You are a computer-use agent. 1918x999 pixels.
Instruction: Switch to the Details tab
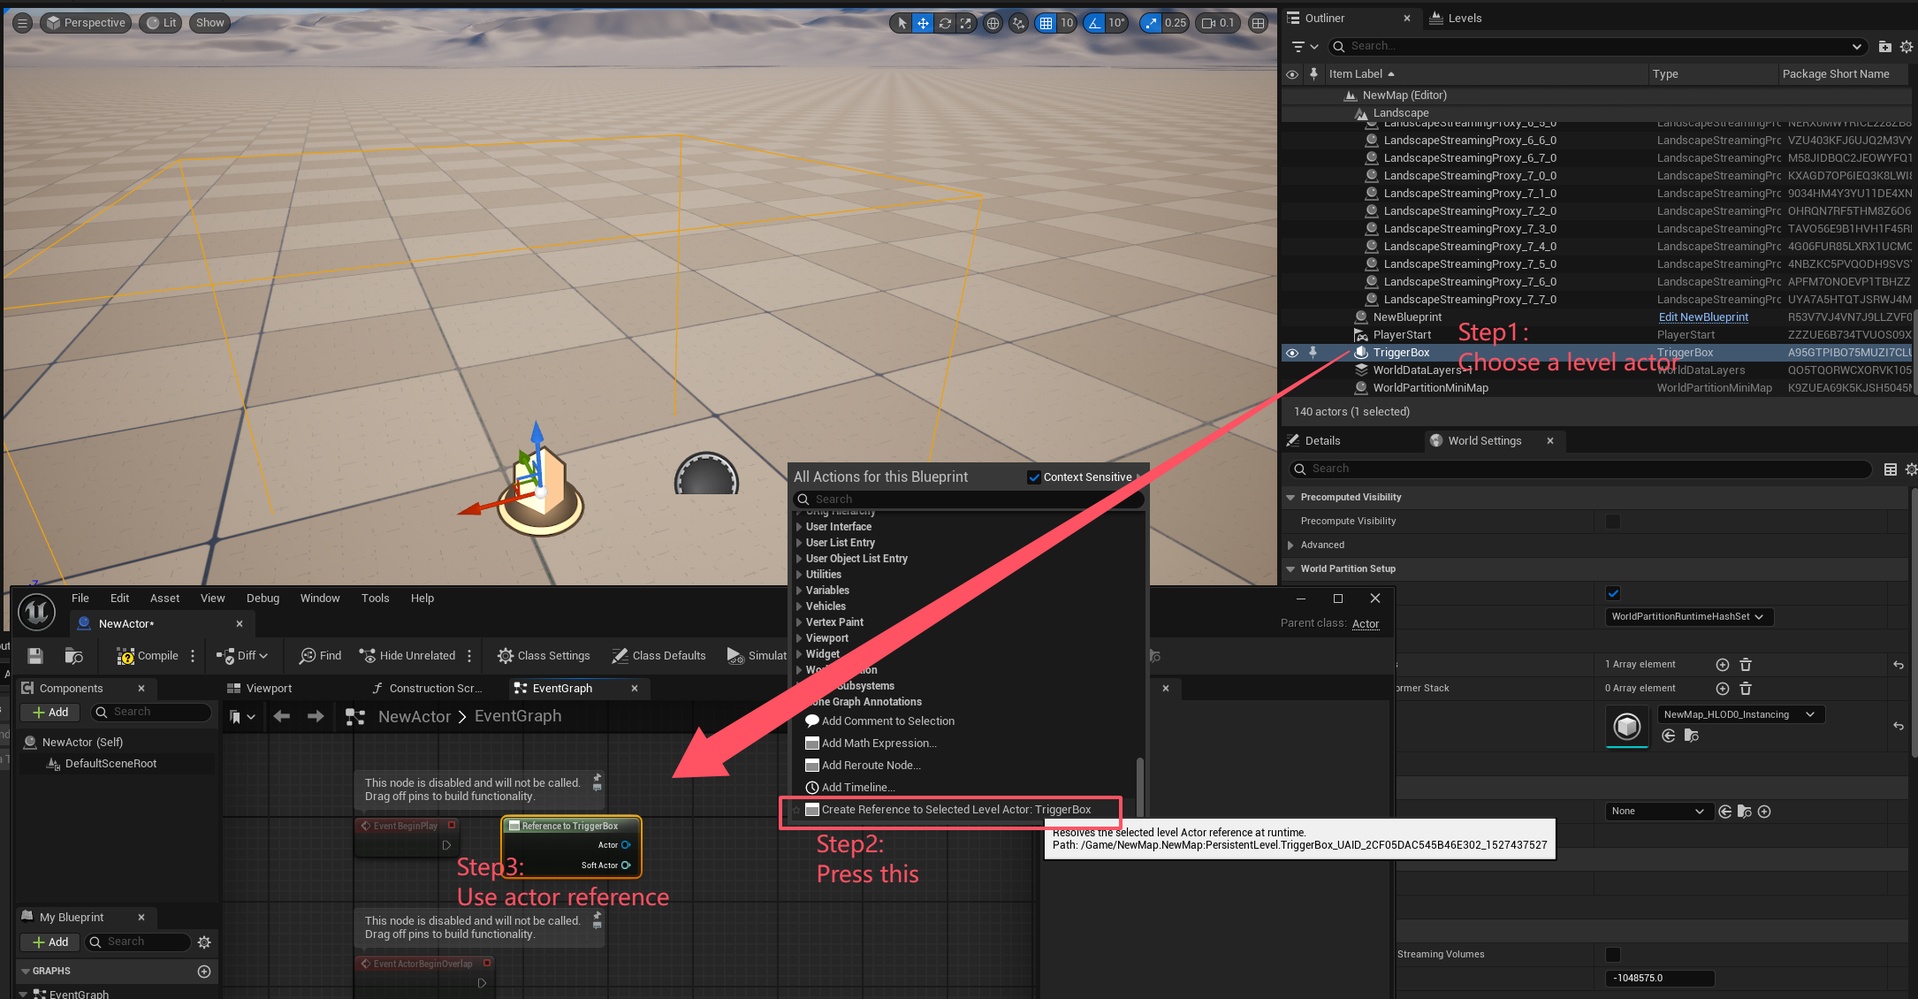pyautogui.click(x=1314, y=441)
